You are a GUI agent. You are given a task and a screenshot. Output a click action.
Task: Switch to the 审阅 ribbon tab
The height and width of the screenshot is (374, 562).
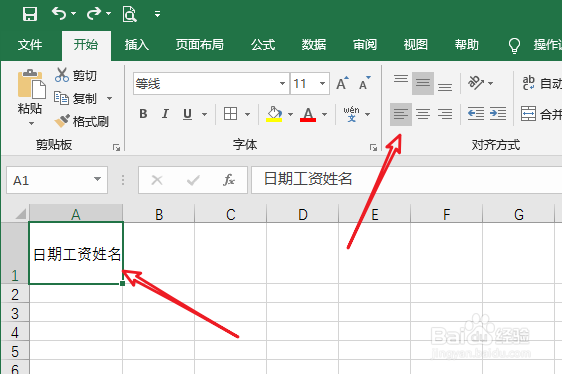365,45
